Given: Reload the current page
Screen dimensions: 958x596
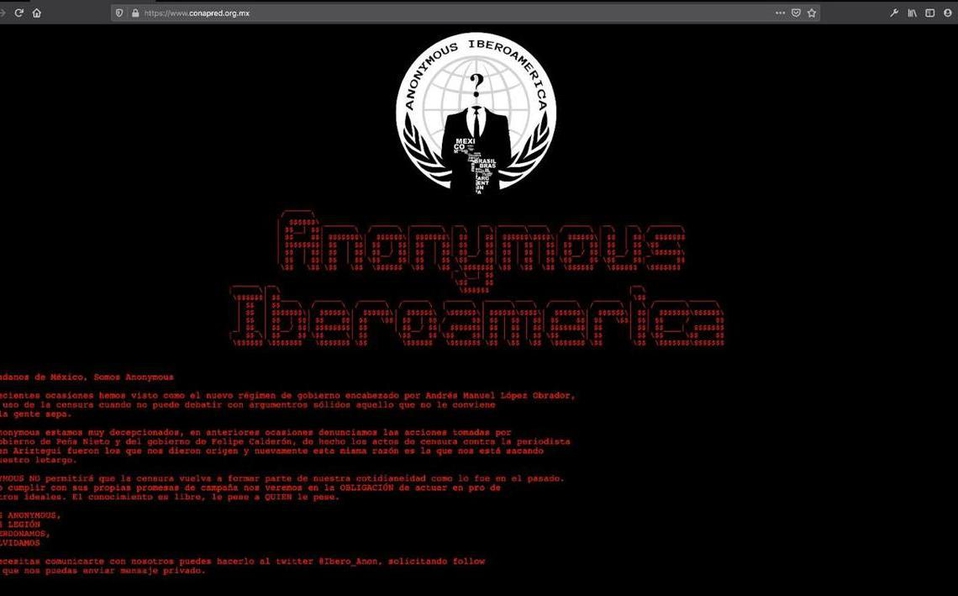Looking at the screenshot, I should 19,13.
